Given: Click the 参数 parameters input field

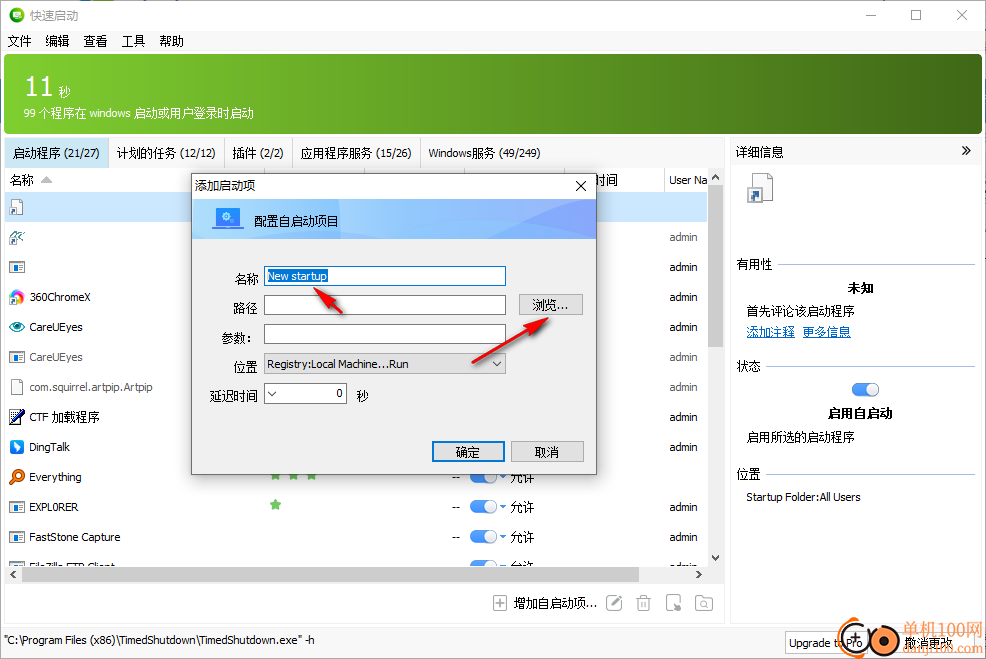Looking at the screenshot, I should click(x=385, y=334).
